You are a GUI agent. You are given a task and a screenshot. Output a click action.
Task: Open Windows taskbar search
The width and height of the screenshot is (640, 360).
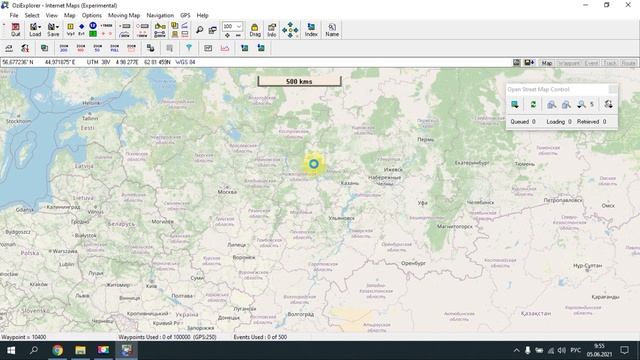[x=34, y=350]
